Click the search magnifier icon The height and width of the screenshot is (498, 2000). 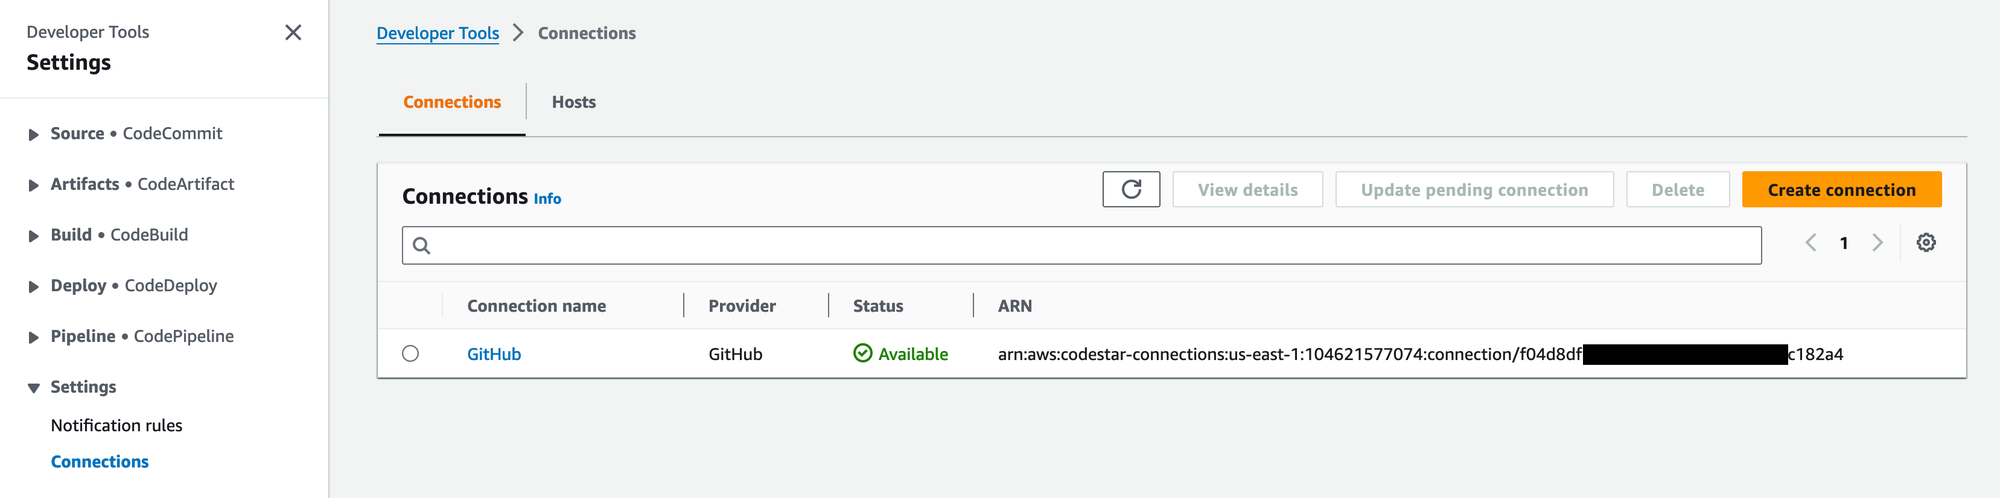pyautogui.click(x=422, y=246)
